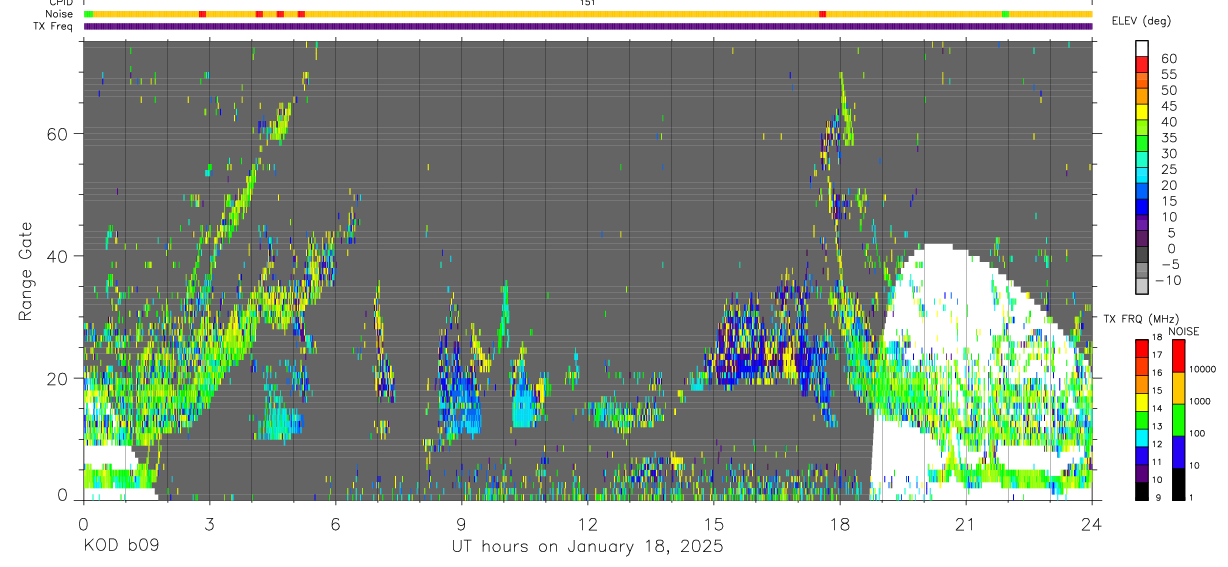Click the x-axis tick label '9'
Screen dimensions: 1228x567
(461, 523)
